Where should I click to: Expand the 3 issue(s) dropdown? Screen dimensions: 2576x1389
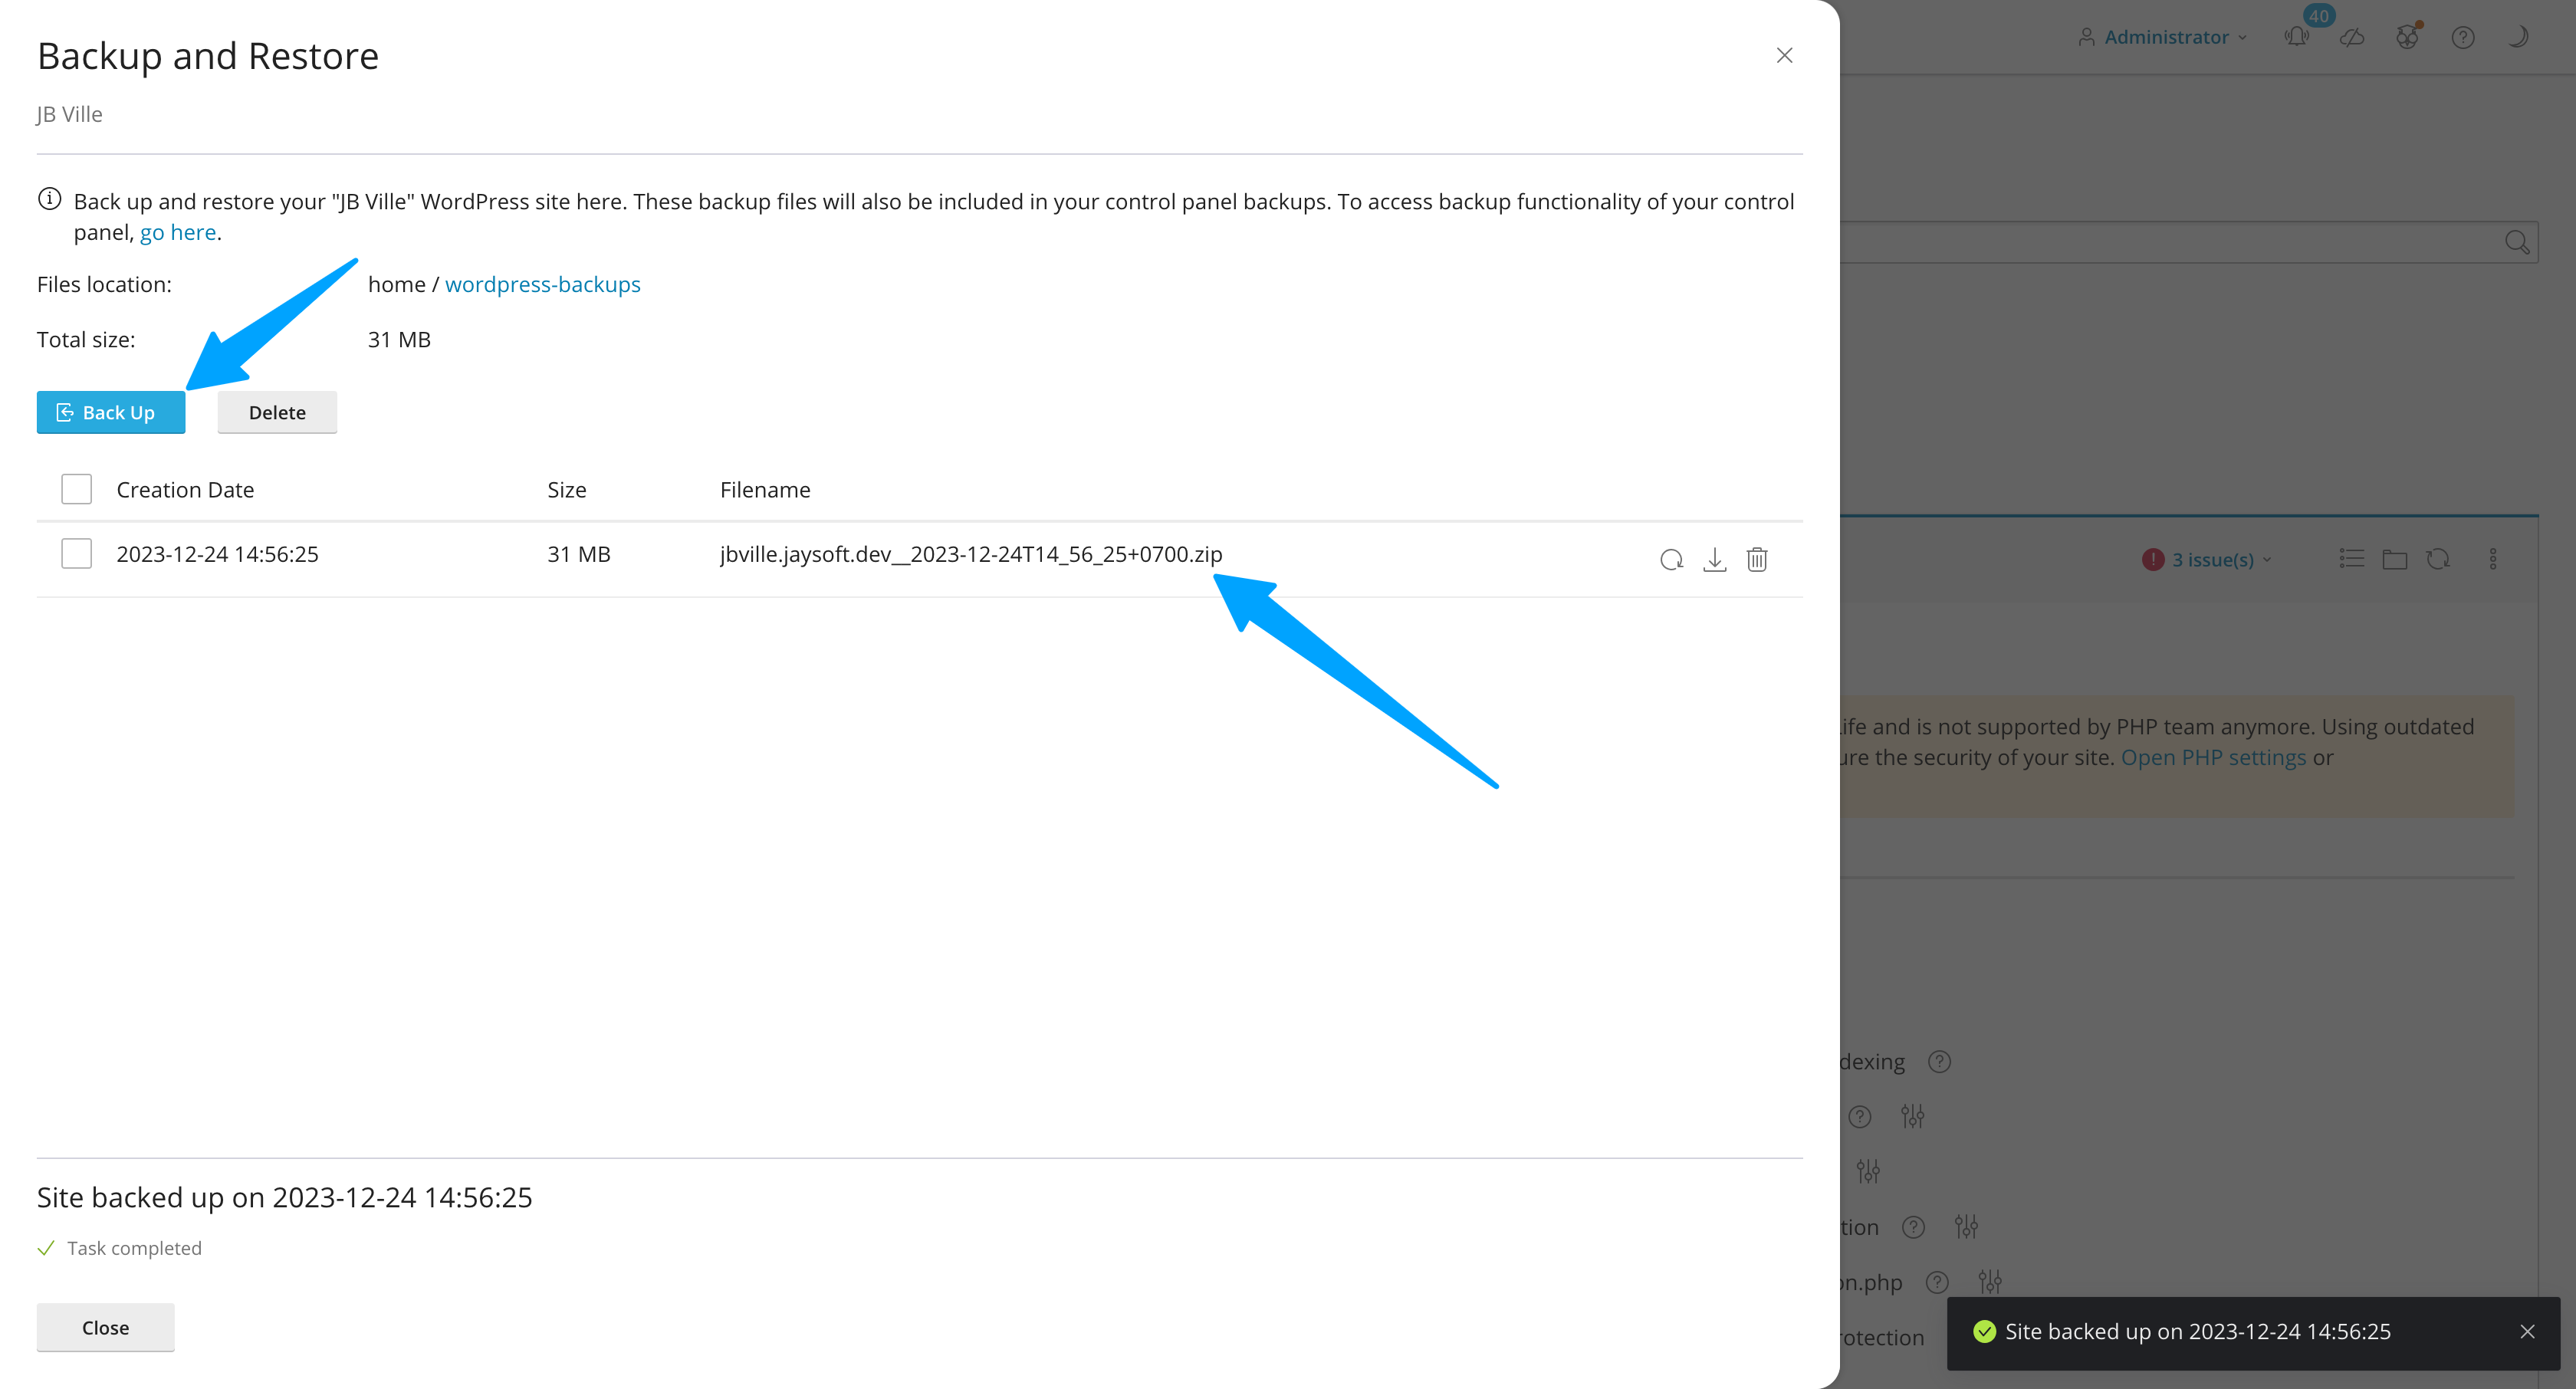point(2212,560)
